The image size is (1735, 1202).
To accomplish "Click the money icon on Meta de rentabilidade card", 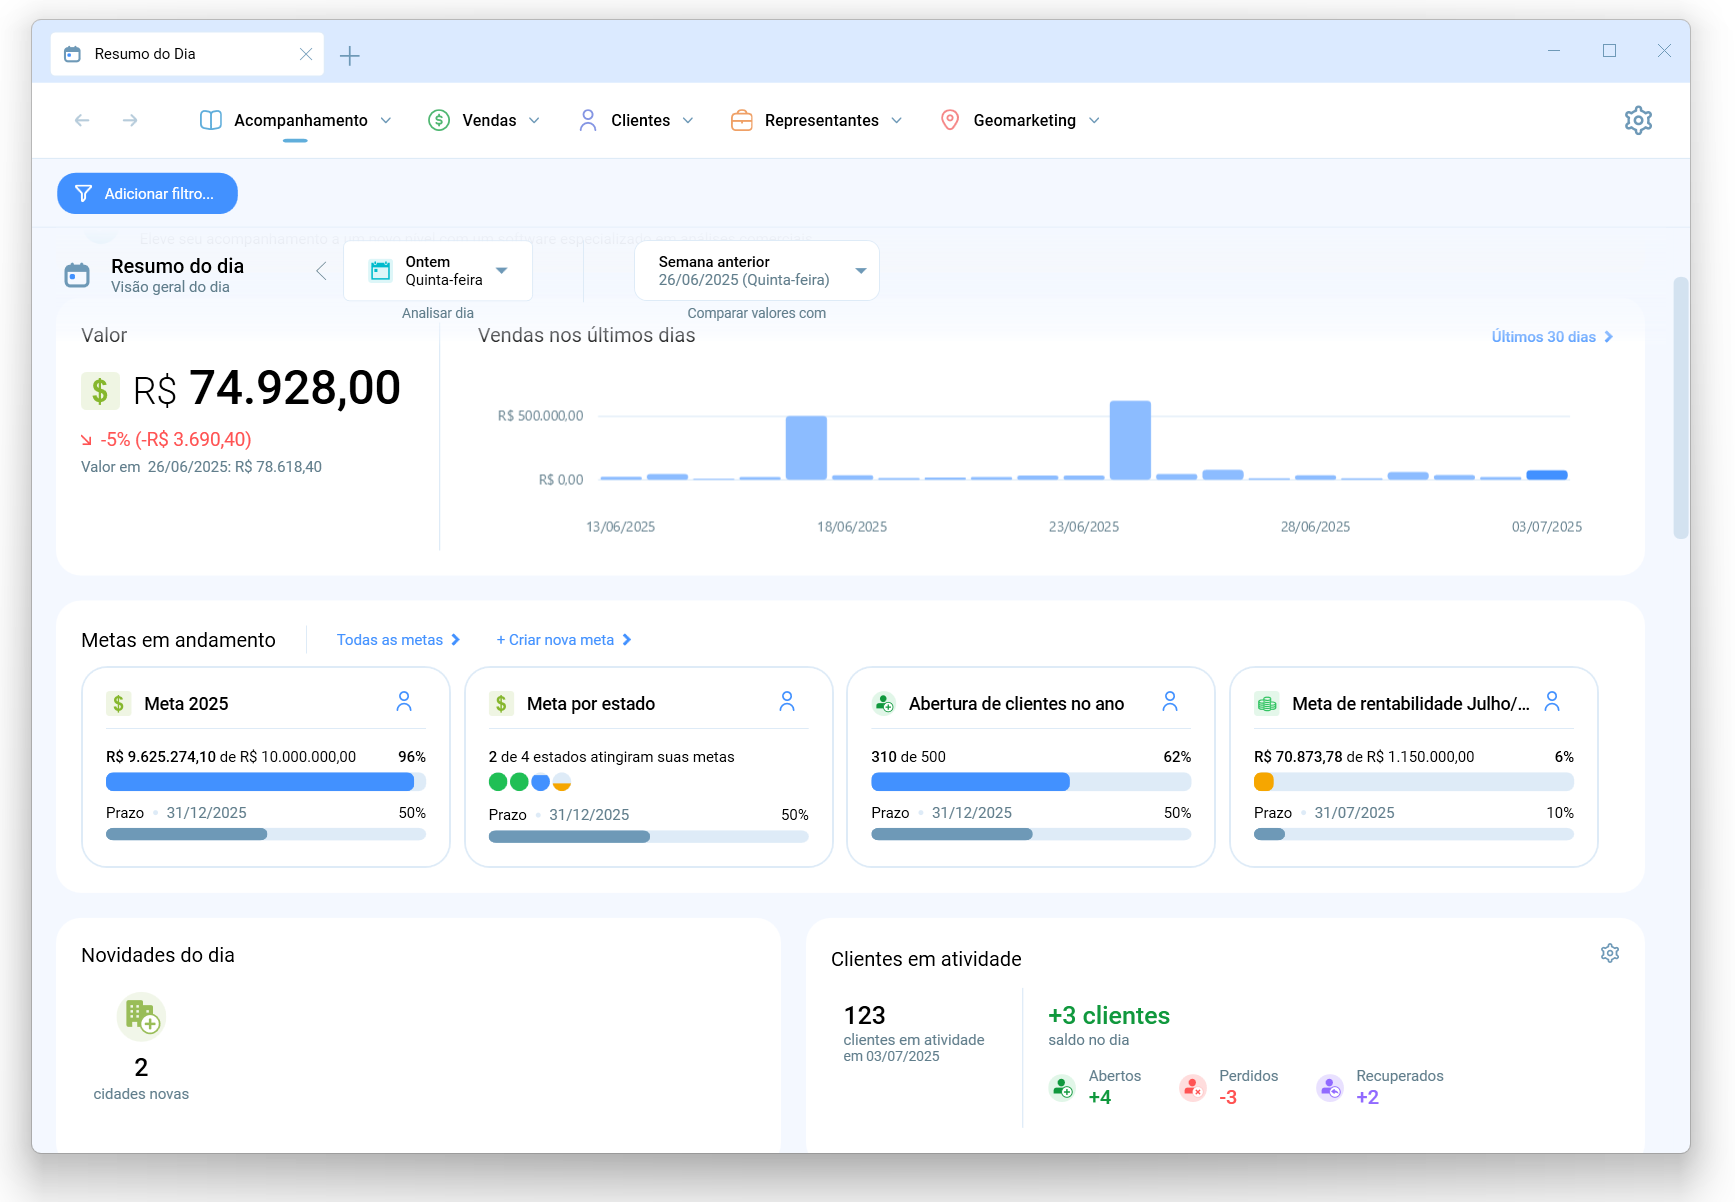I will [1267, 703].
